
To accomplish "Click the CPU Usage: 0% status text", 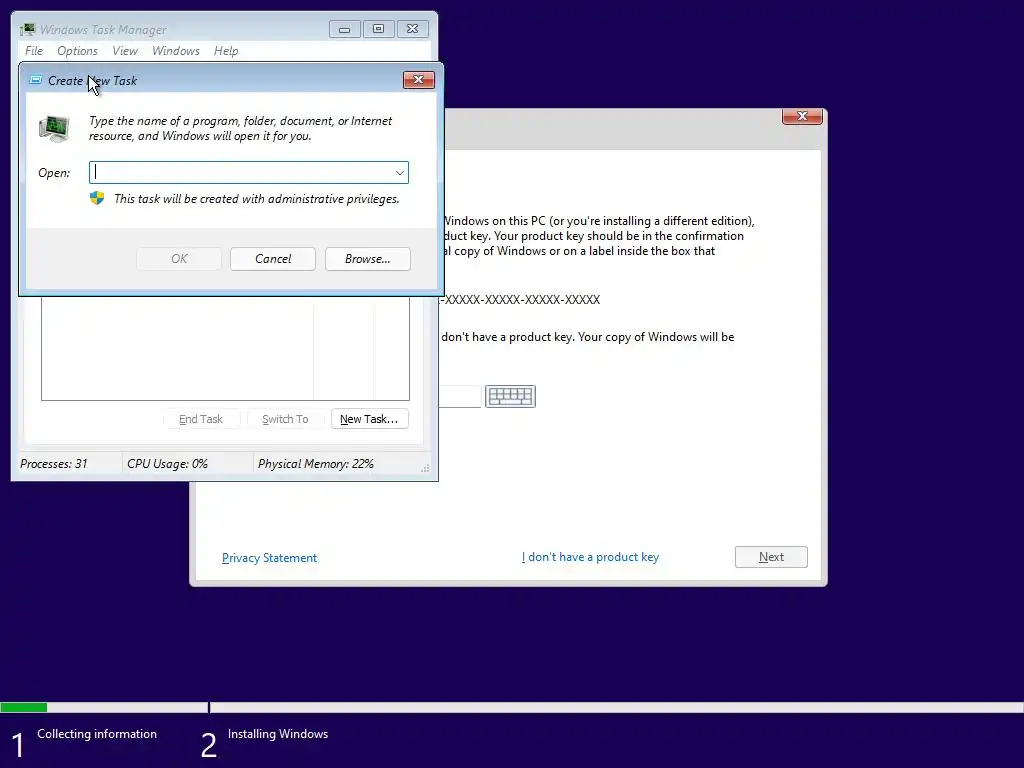I will pyautogui.click(x=167, y=464).
